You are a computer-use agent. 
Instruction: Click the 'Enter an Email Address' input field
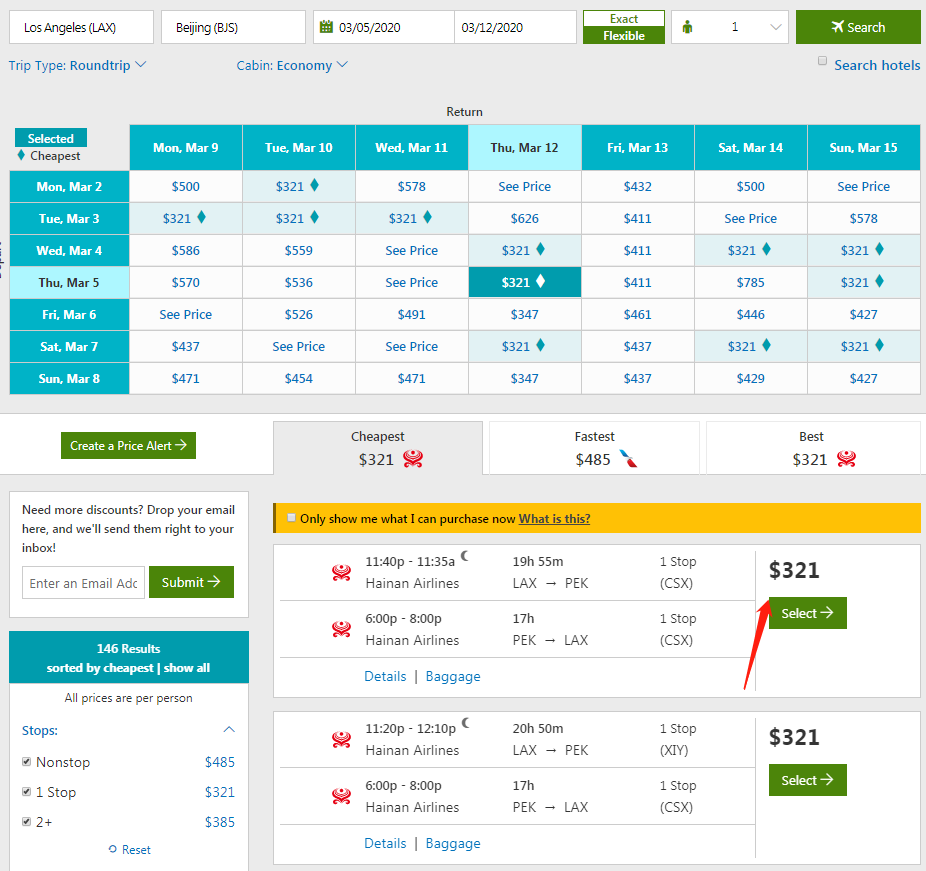[x=83, y=583]
